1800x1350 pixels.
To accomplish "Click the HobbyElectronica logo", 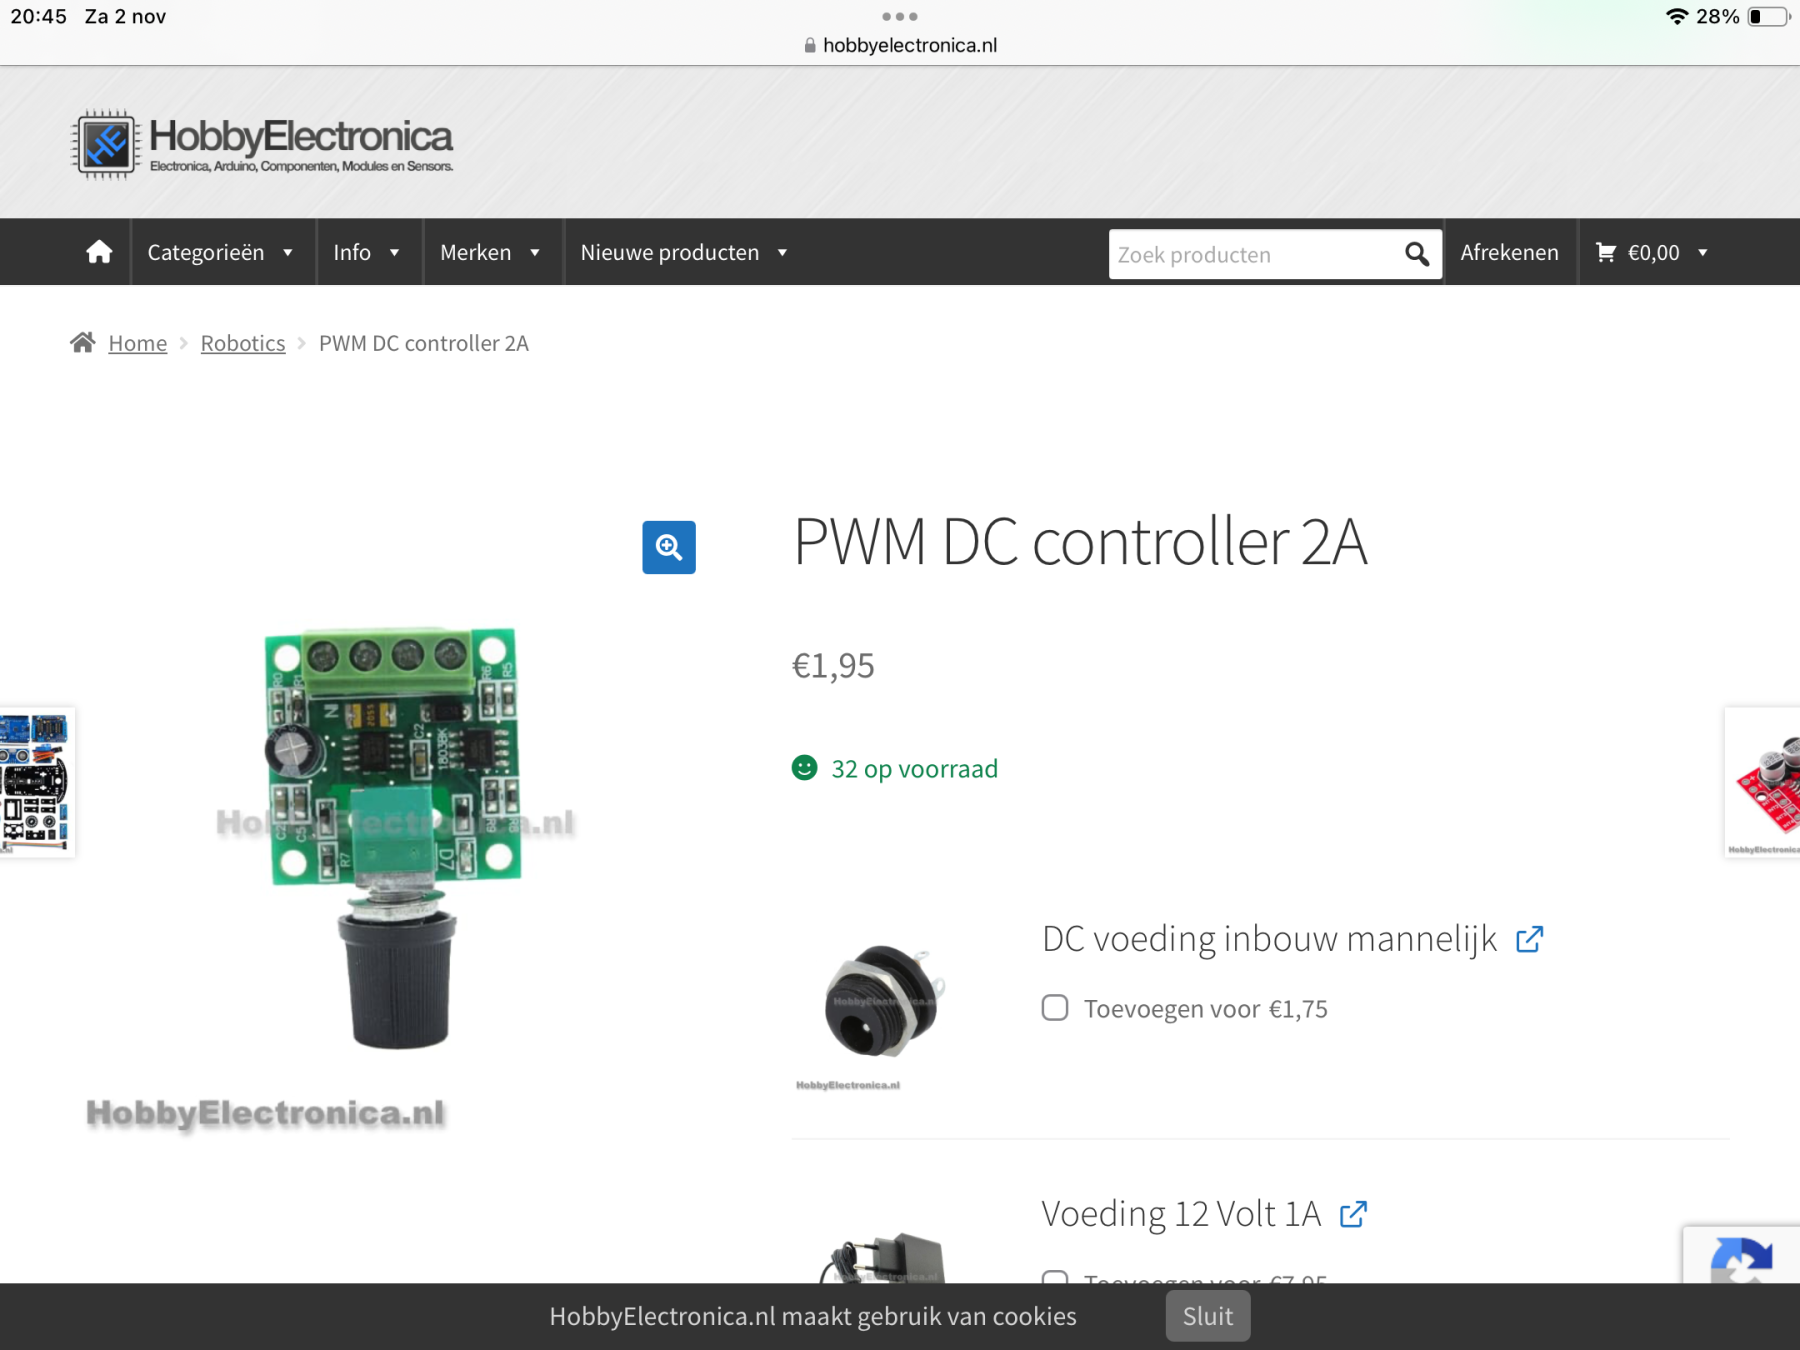I will (262, 144).
